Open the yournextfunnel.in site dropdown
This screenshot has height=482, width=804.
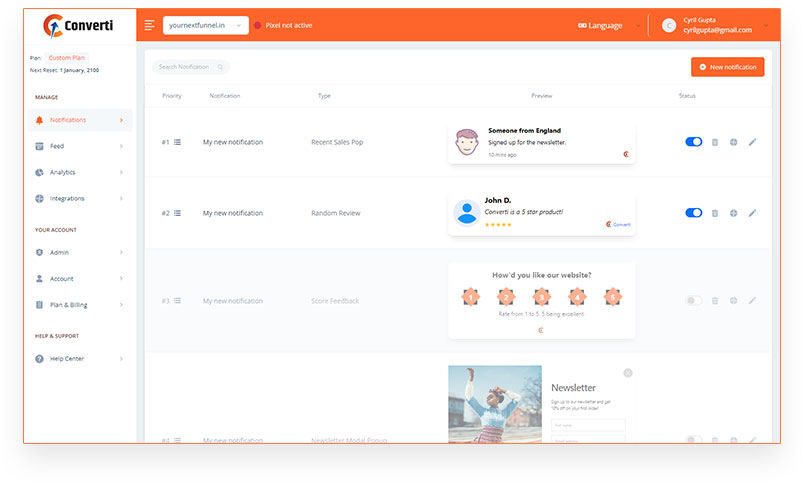point(206,25)
